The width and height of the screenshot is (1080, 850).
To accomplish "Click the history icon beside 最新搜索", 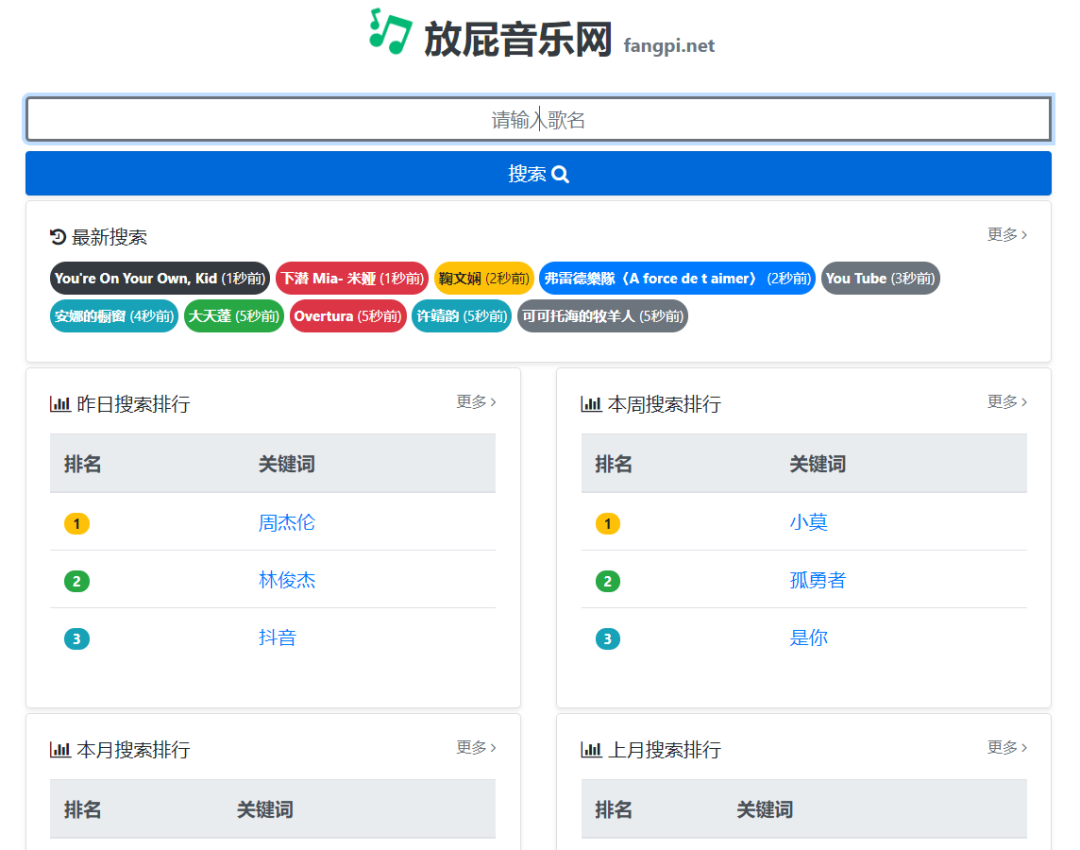I will click(x=58, y=237).
